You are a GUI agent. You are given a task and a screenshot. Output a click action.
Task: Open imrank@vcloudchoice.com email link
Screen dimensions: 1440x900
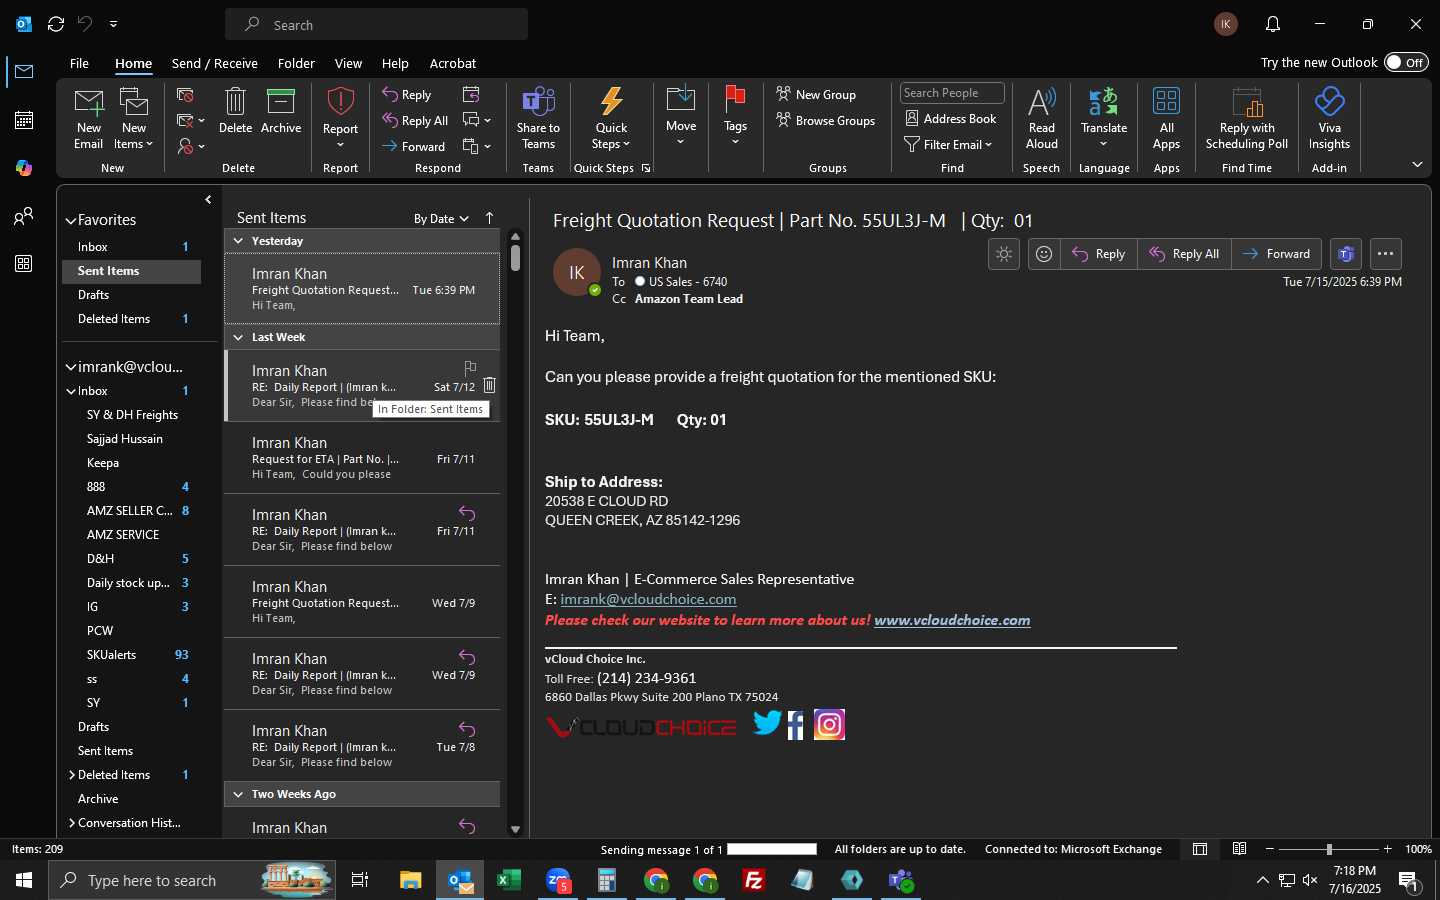coord(648,599)
